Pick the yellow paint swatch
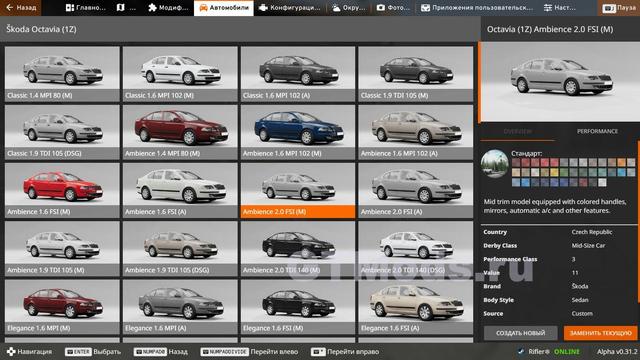Image resolution: width=640 pixels, height=360 pixels. pos(554,172)
